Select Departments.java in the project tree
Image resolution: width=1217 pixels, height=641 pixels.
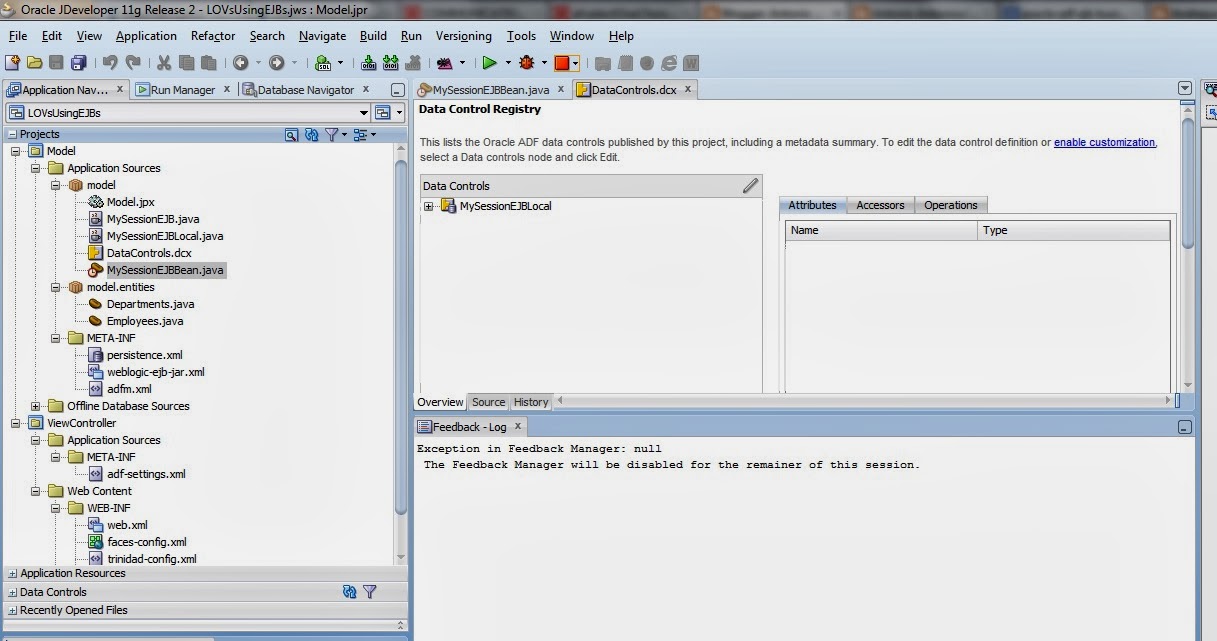coord(150,304)
